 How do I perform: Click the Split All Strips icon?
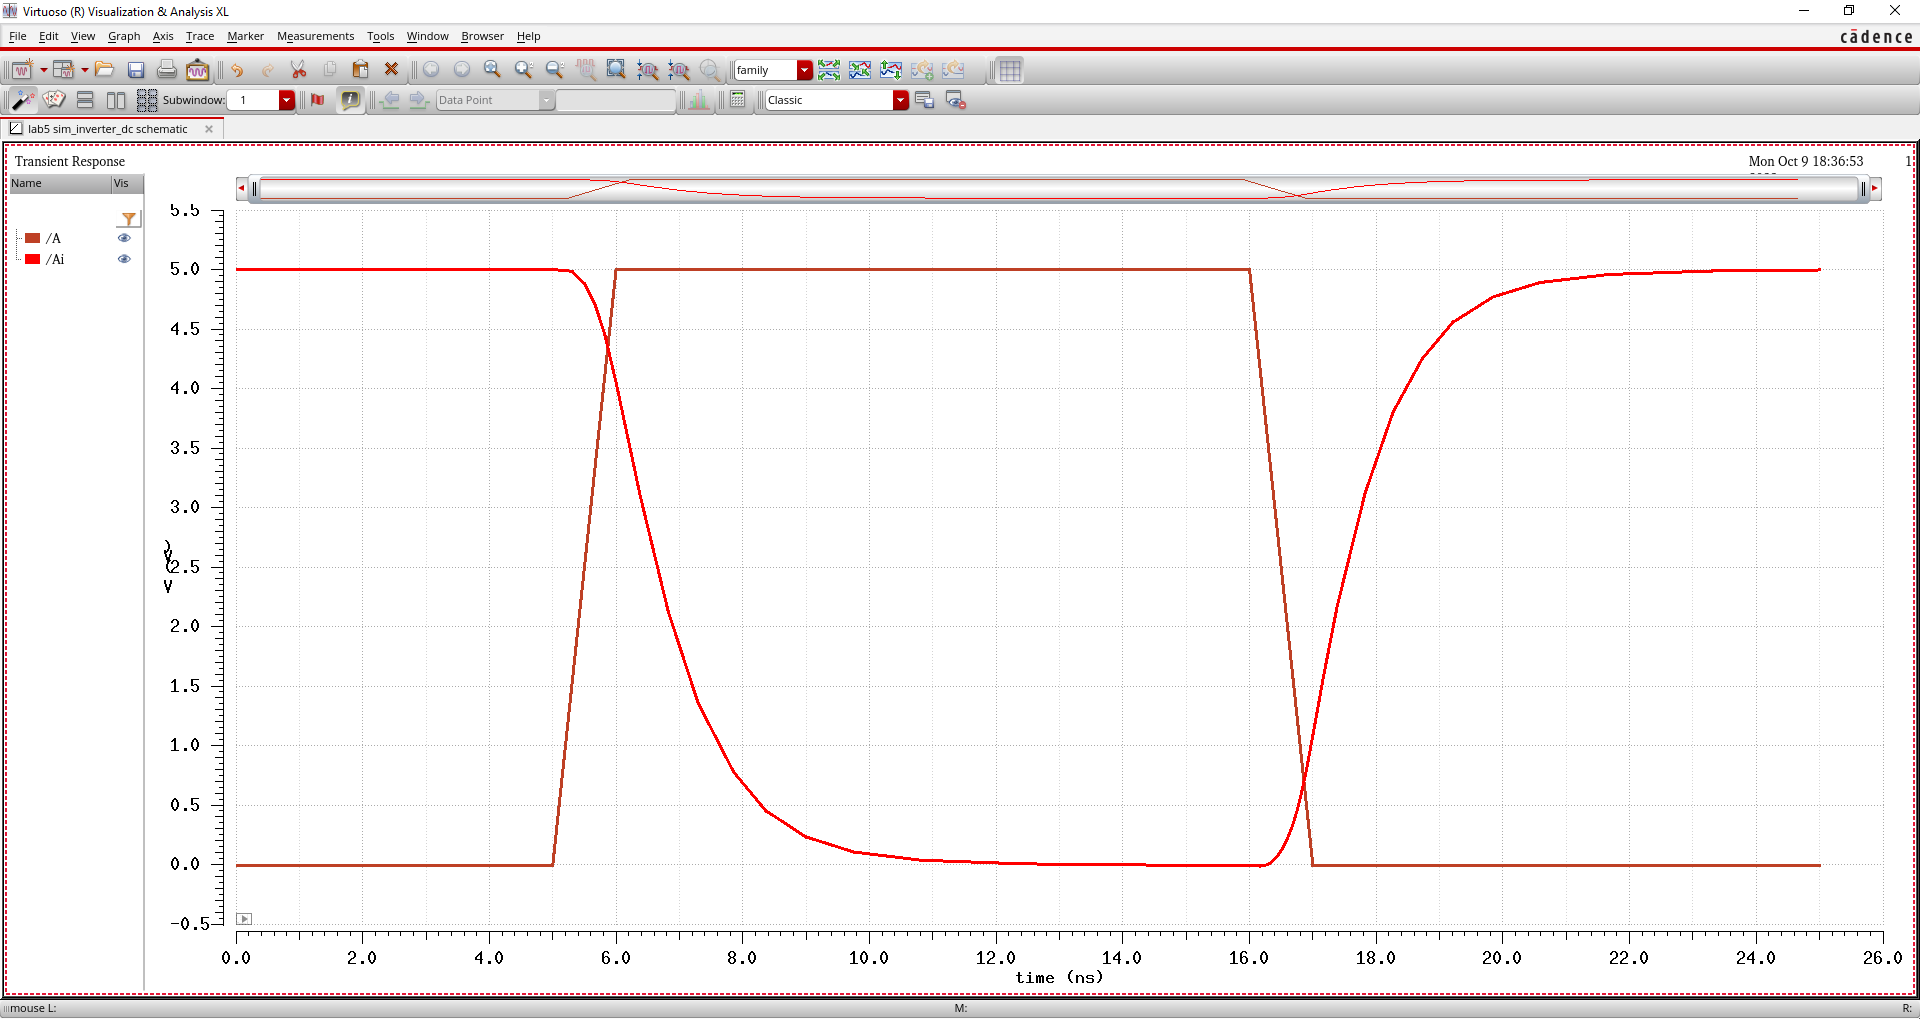[860, 70]
